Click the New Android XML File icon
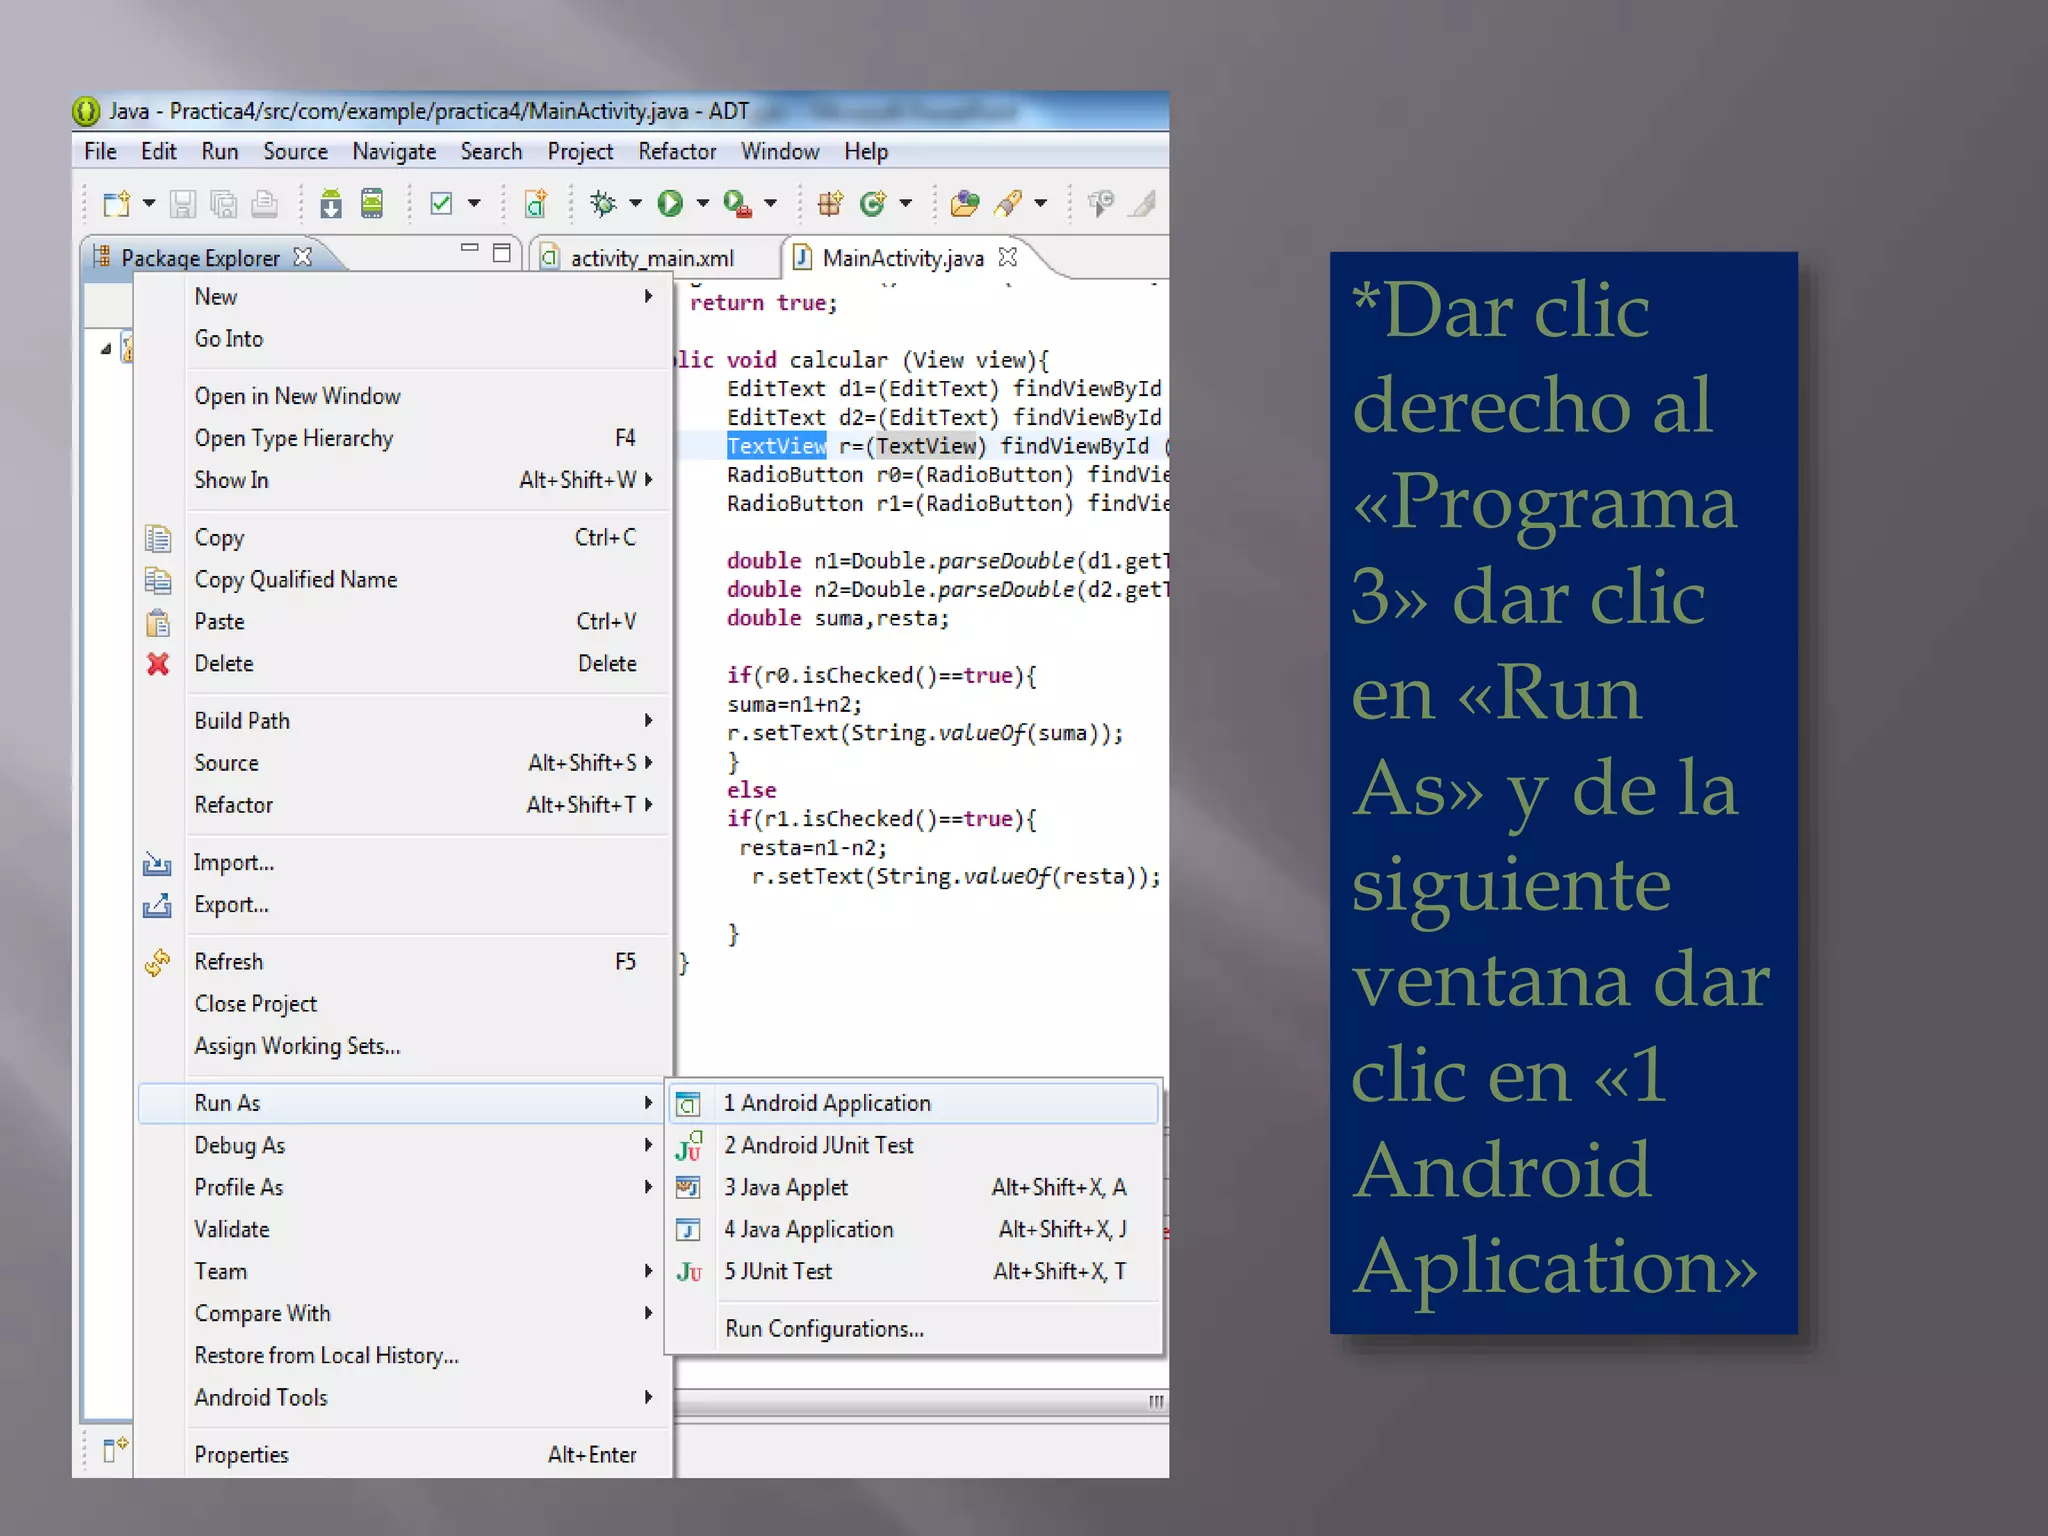2048x1536 pixels. [x=536, y=204]
